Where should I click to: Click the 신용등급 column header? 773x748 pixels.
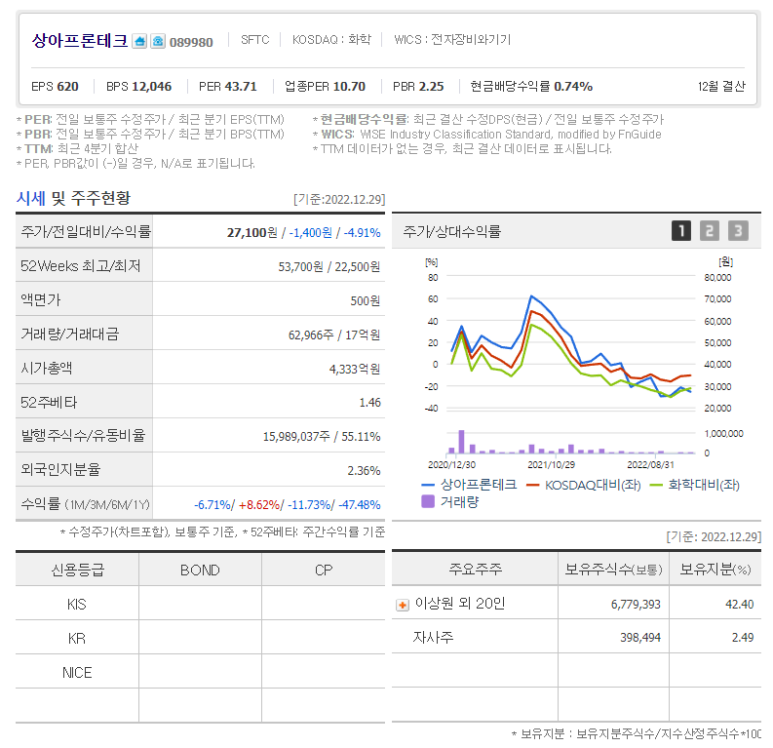[77, 570]
